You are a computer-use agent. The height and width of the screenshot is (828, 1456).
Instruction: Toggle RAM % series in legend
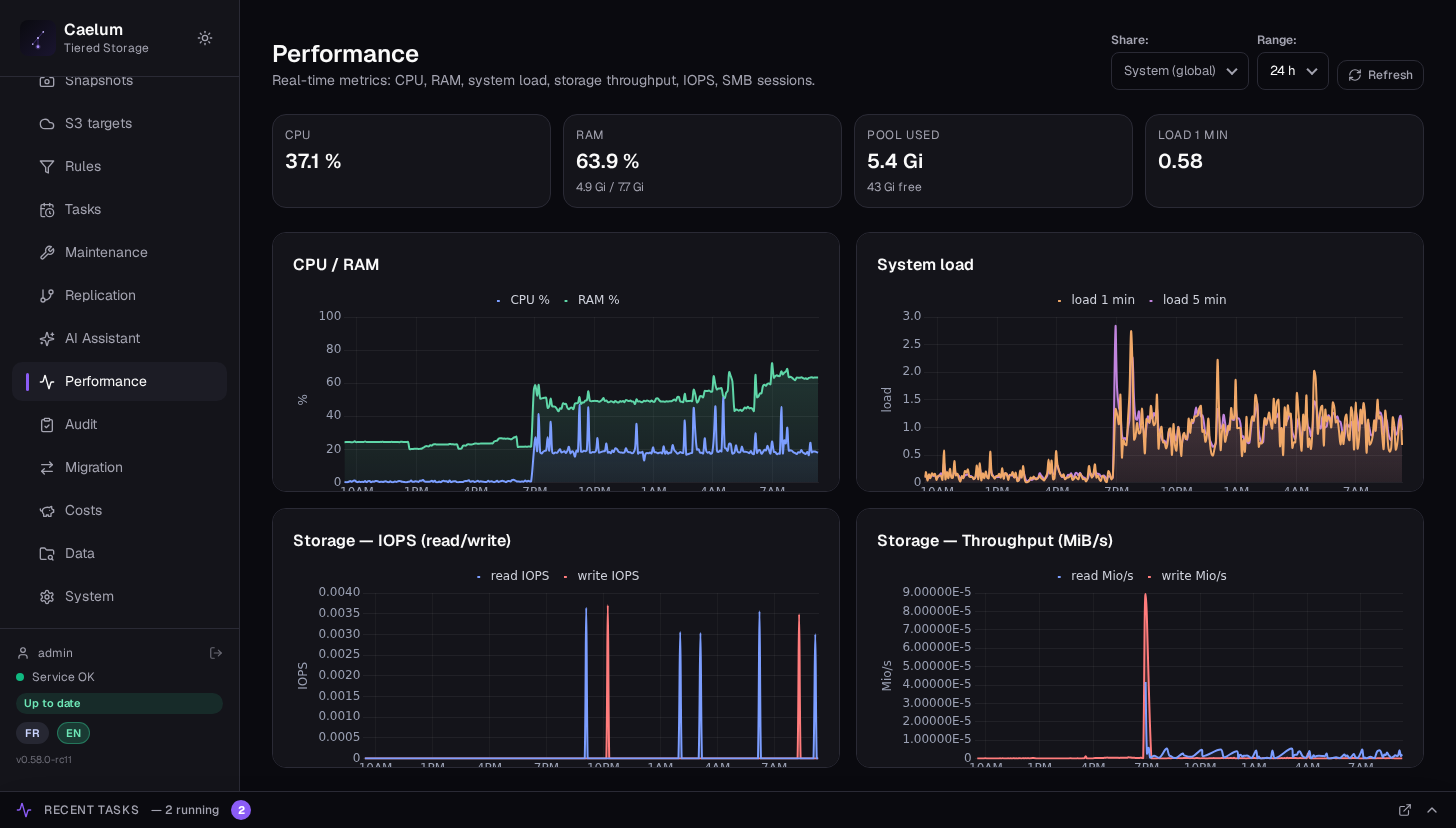[x=592, y=300]
